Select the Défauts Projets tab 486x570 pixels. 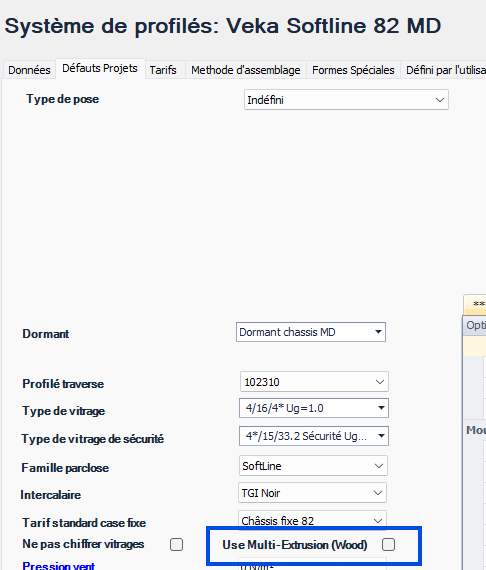100,68
